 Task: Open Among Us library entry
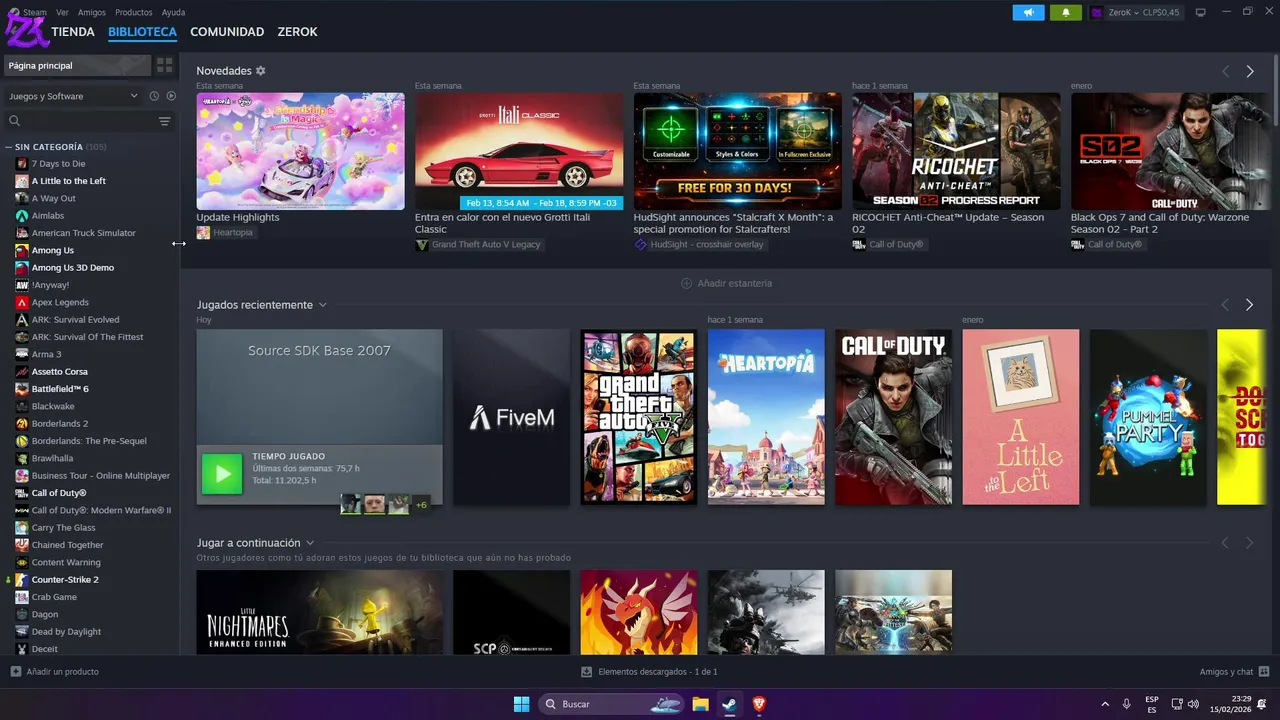[52, 251]
